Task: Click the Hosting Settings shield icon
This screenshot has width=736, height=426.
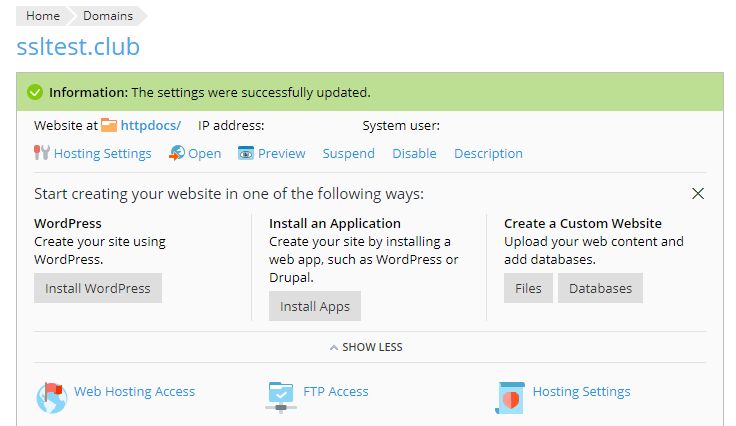Action: (x=511, y=396)
